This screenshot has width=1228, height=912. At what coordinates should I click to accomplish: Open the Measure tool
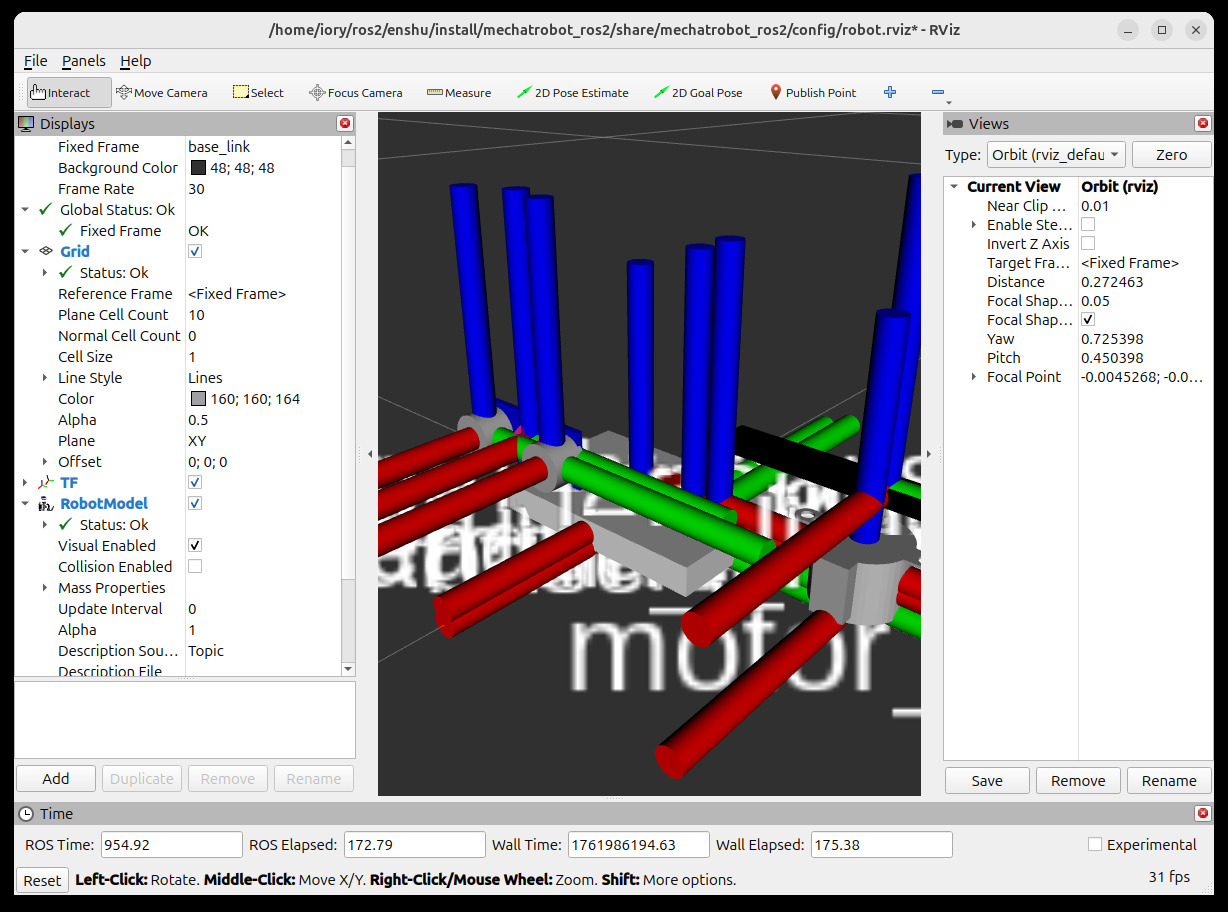pyautogui.click(x=459, y=92)
